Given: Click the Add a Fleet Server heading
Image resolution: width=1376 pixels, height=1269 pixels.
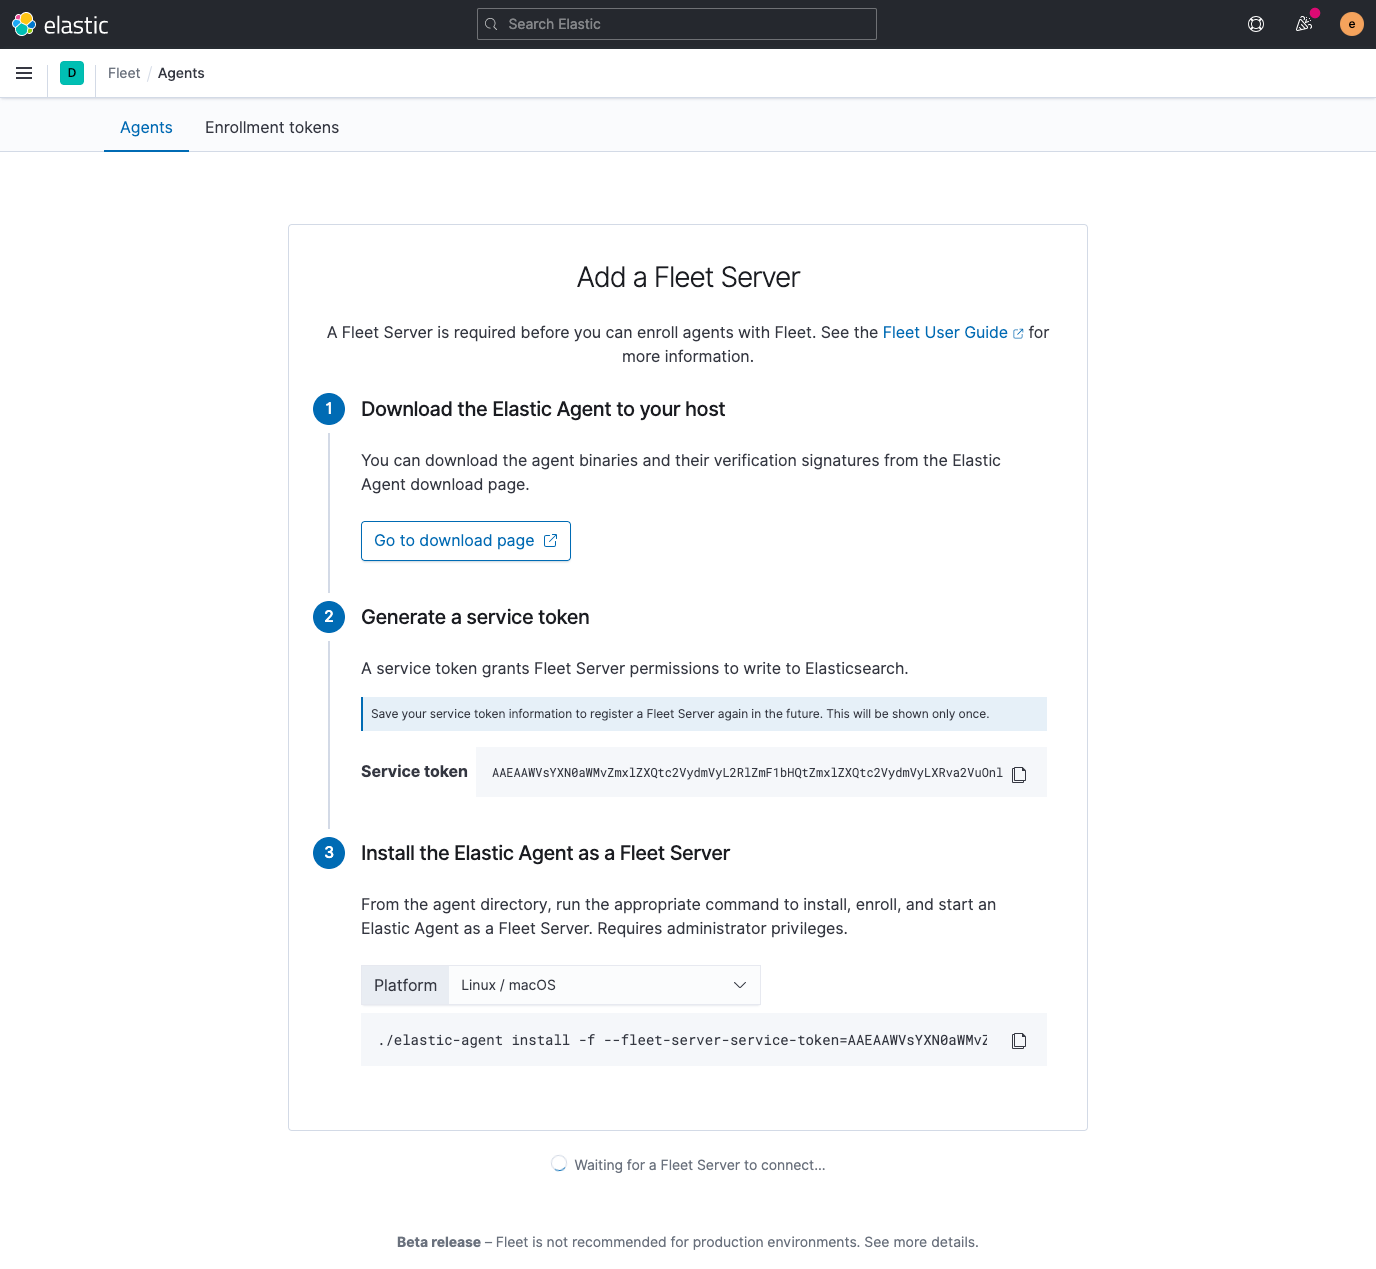Looking at the screenshot, I should [688, 277].
